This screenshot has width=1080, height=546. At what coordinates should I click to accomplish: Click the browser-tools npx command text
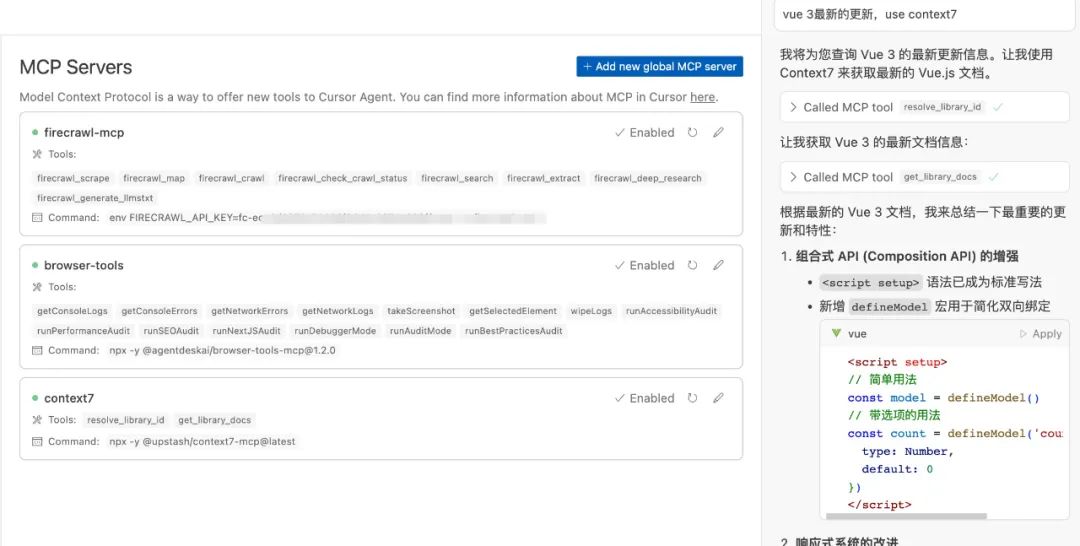[222, 350]
